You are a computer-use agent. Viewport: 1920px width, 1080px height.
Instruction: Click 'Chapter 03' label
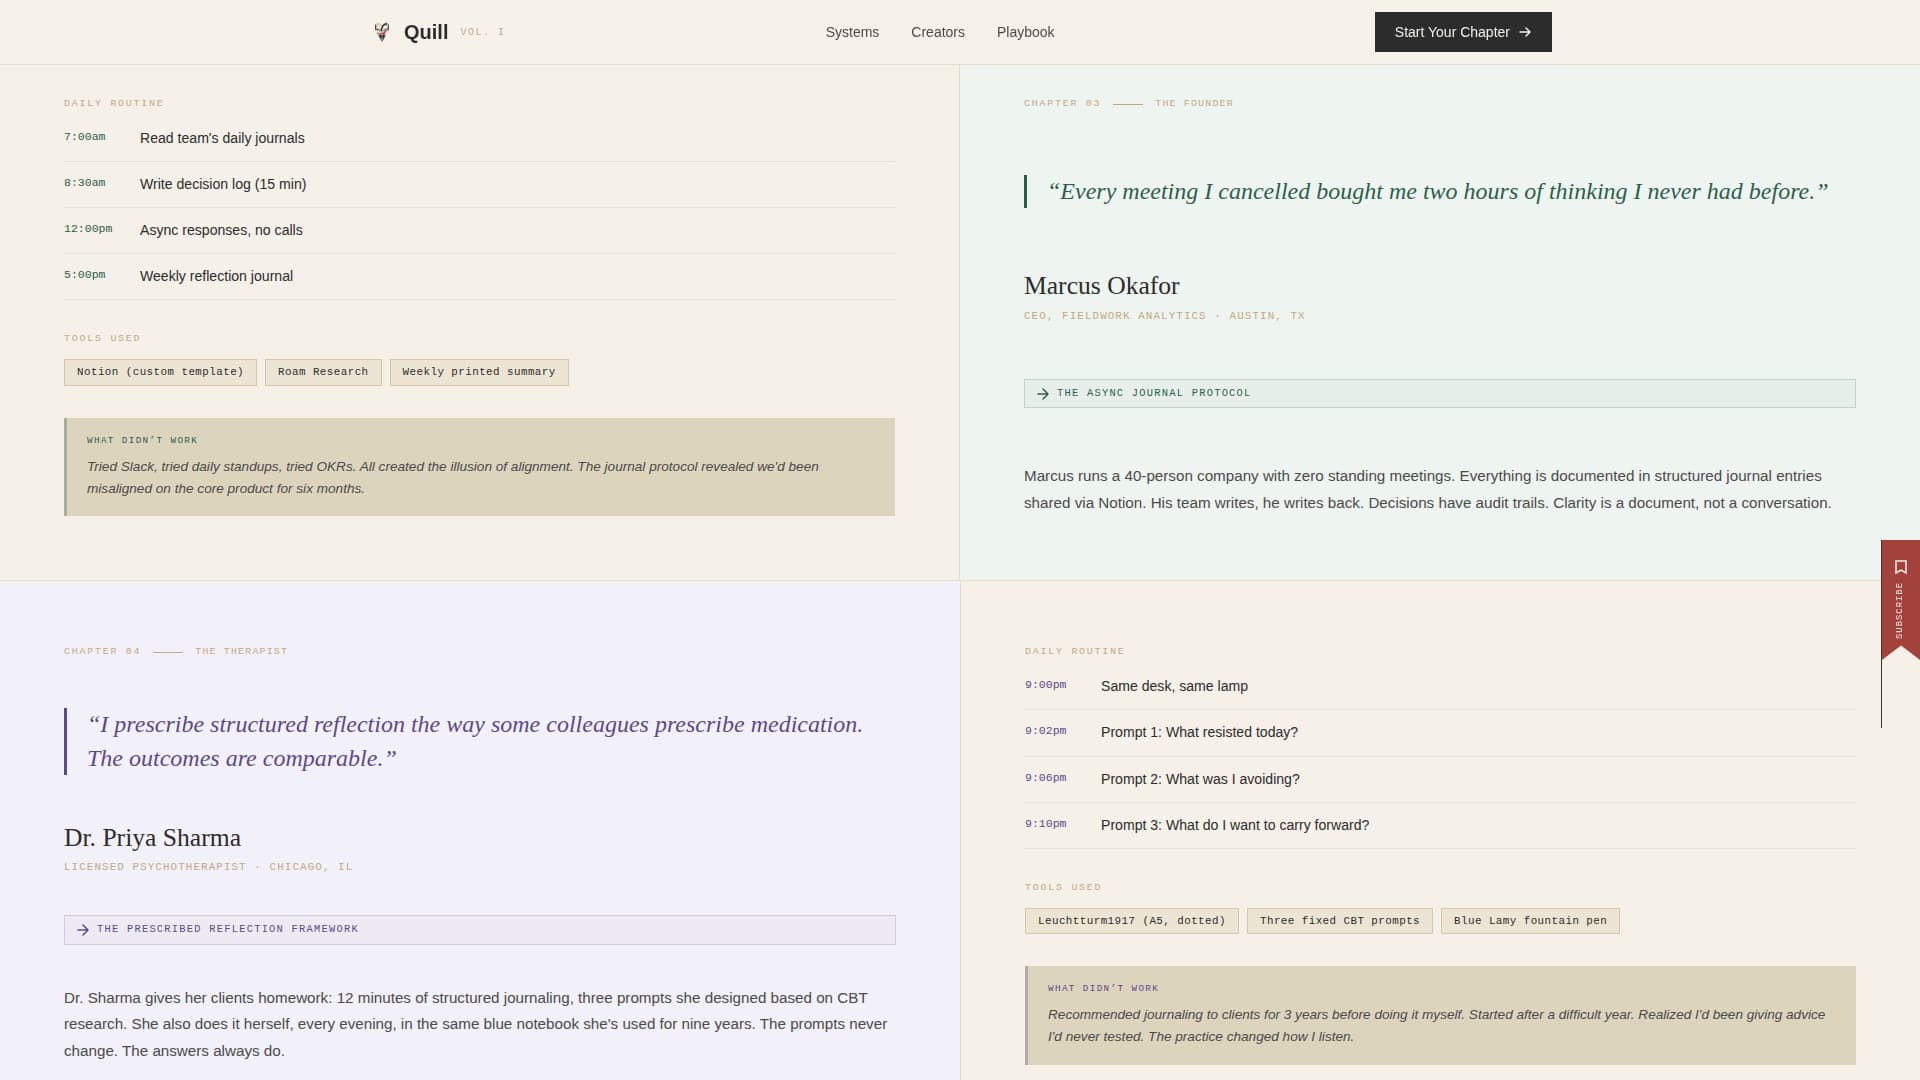[1062, 103]
